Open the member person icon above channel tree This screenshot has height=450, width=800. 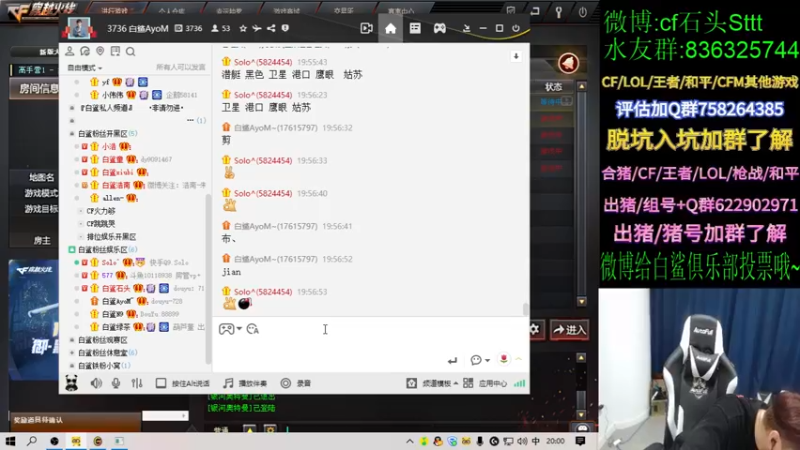pyautogui.click(x=69, y=51)
